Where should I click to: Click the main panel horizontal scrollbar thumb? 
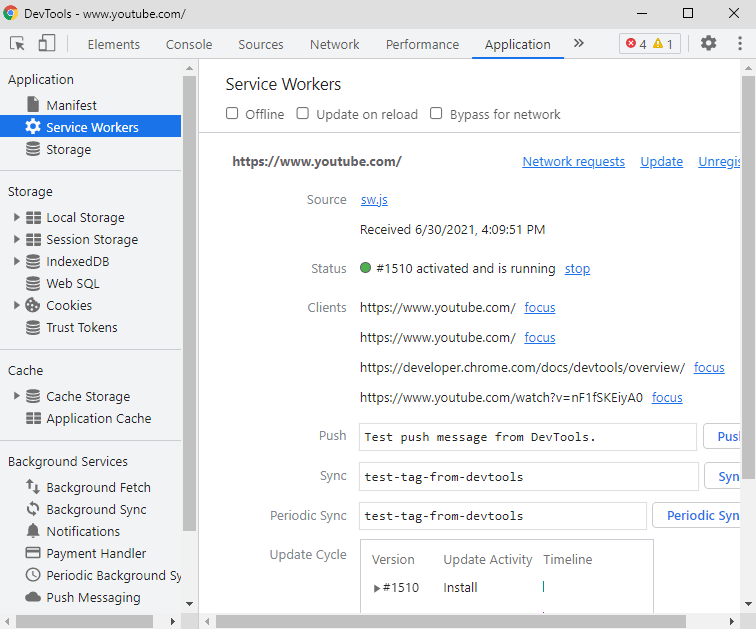(450, 621)
